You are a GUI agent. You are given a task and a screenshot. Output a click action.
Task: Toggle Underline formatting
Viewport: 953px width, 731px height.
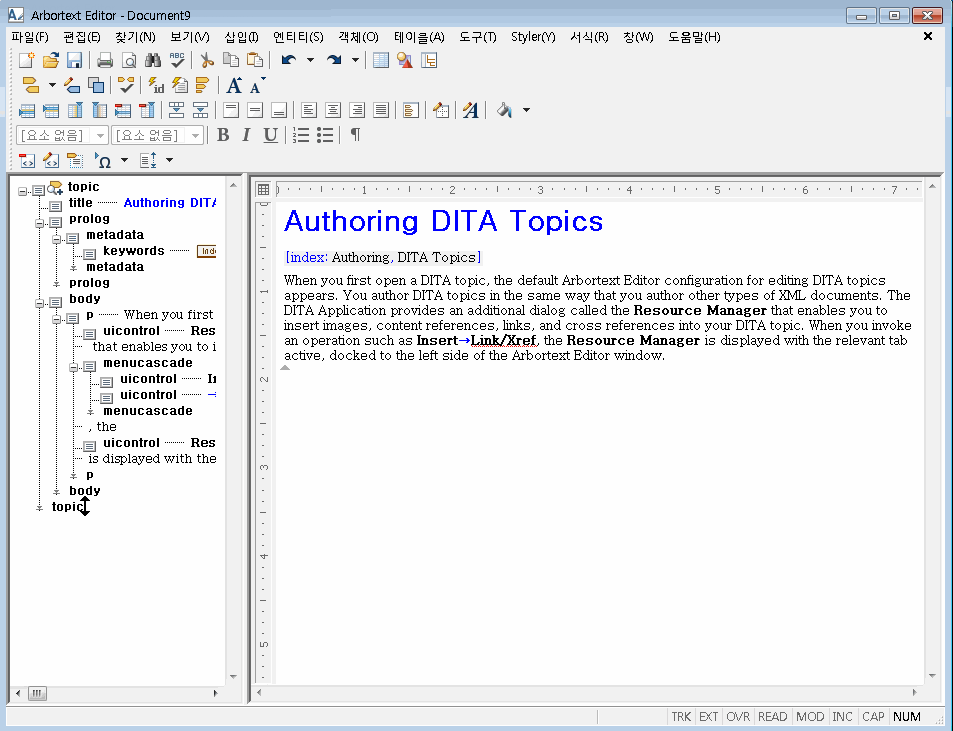(270, 135)
